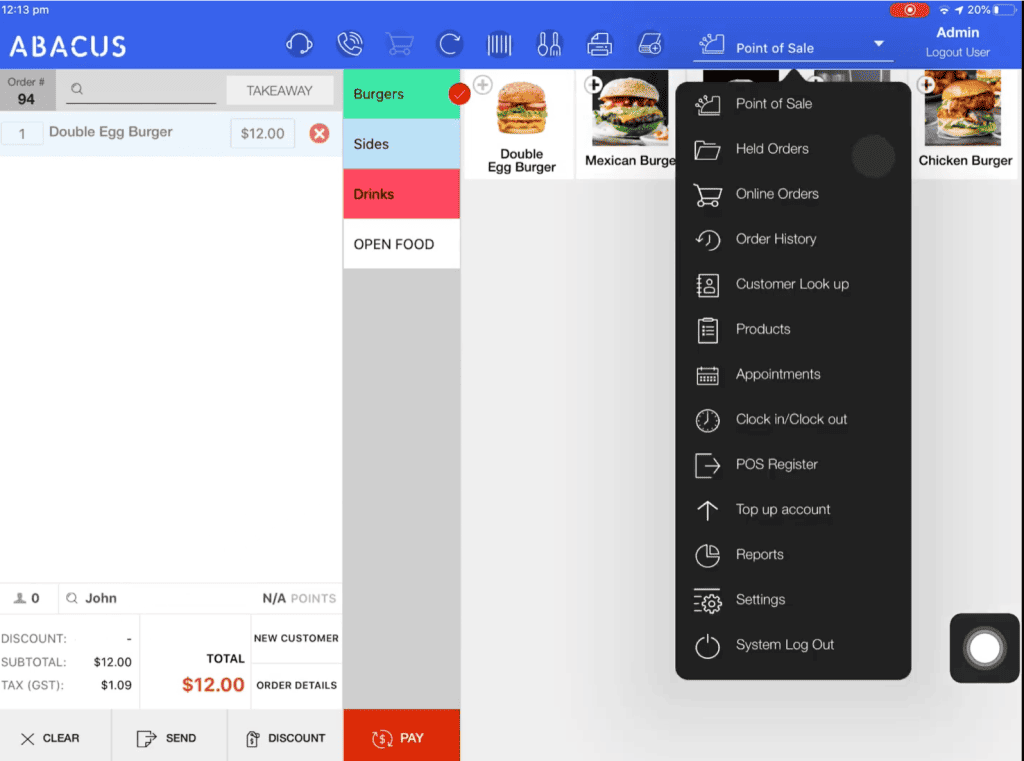
Task: Expand the plus button on Chicken Burger
Action: click(925, 85)
